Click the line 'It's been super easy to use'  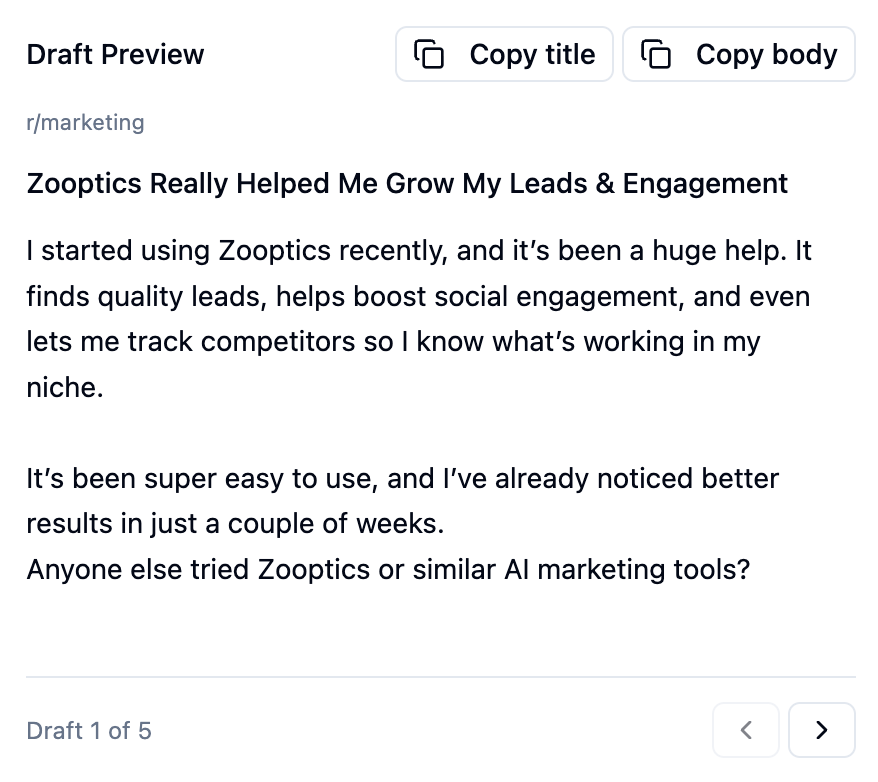402,478
